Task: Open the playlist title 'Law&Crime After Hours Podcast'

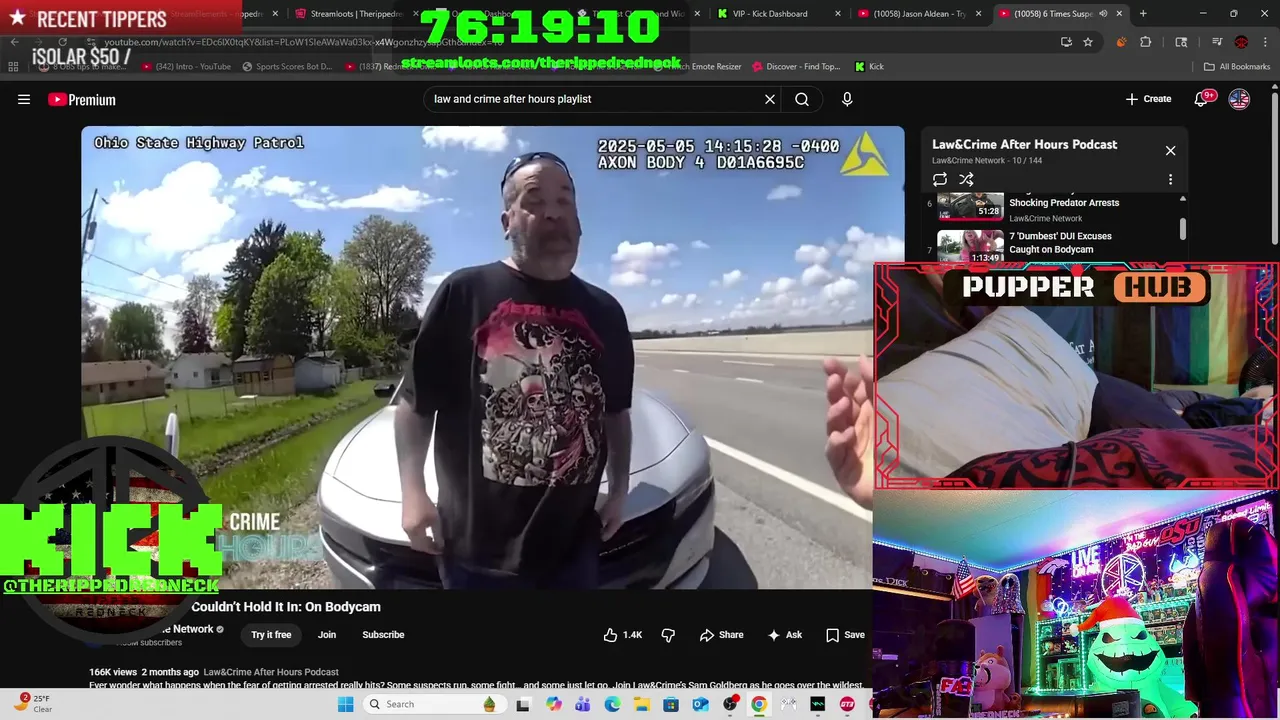Action: (1024, 144)
